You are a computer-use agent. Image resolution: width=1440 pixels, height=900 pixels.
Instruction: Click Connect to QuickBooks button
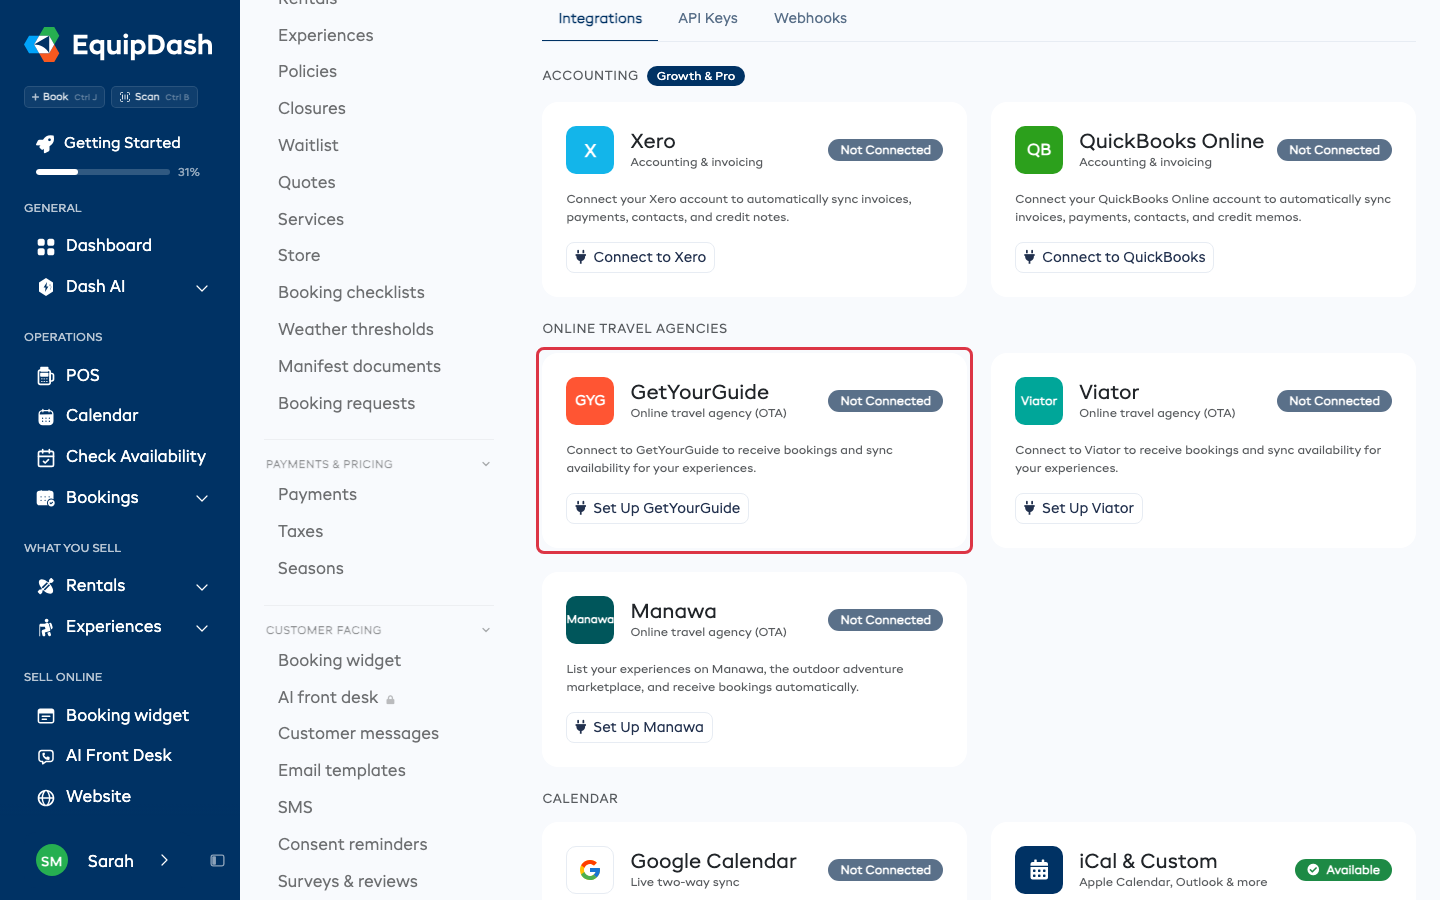[x=1114, y=257]
